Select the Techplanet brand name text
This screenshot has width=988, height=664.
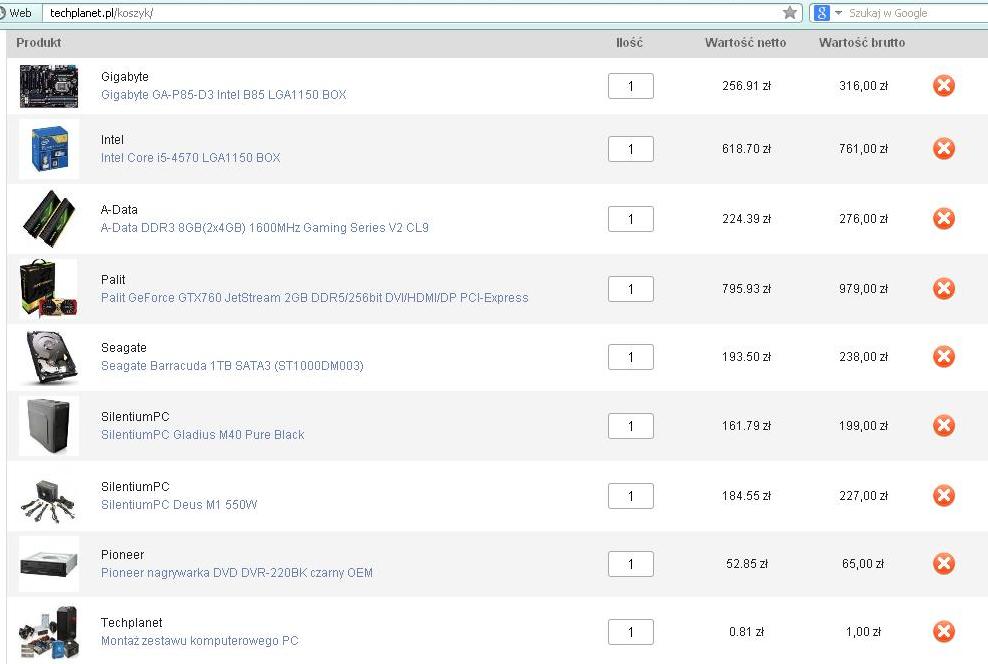[x=132, y=623]
